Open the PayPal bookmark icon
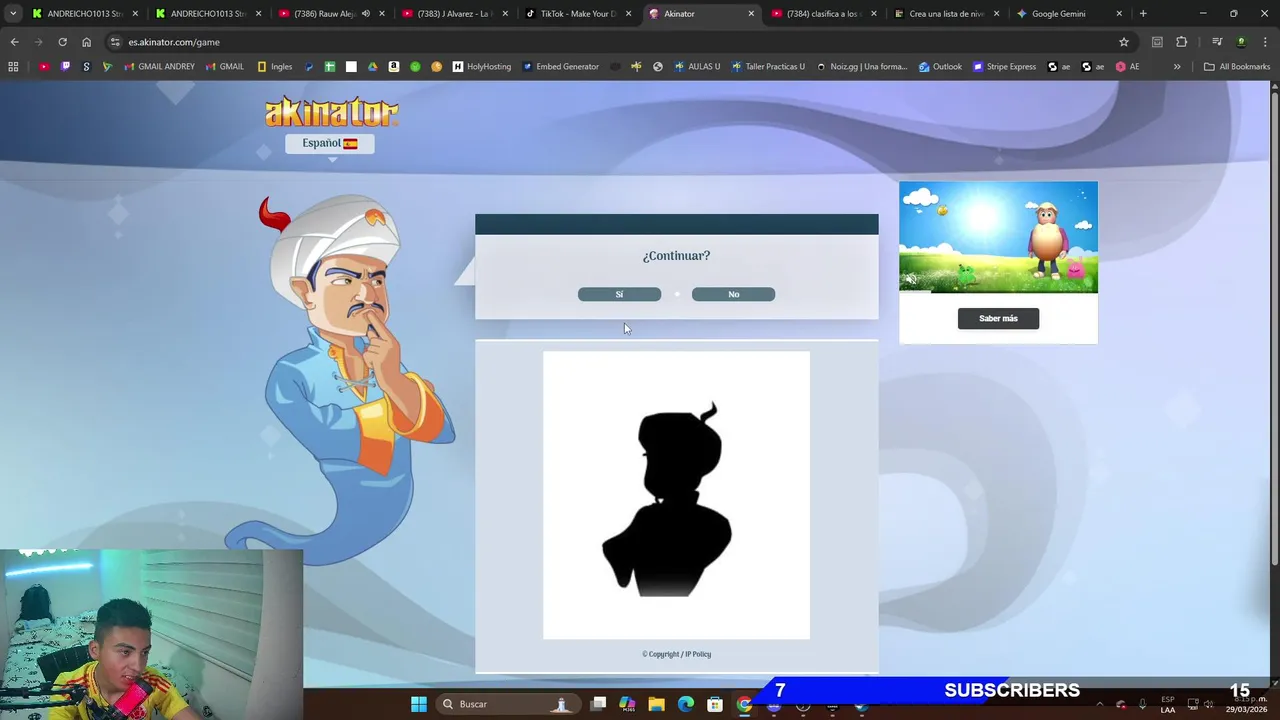Screen dimensions: 1280x720 [309, 67]
